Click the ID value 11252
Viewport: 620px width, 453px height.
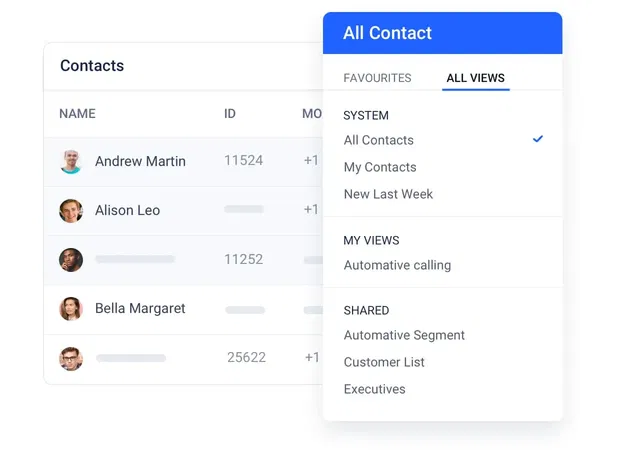[x=243, y=259]
